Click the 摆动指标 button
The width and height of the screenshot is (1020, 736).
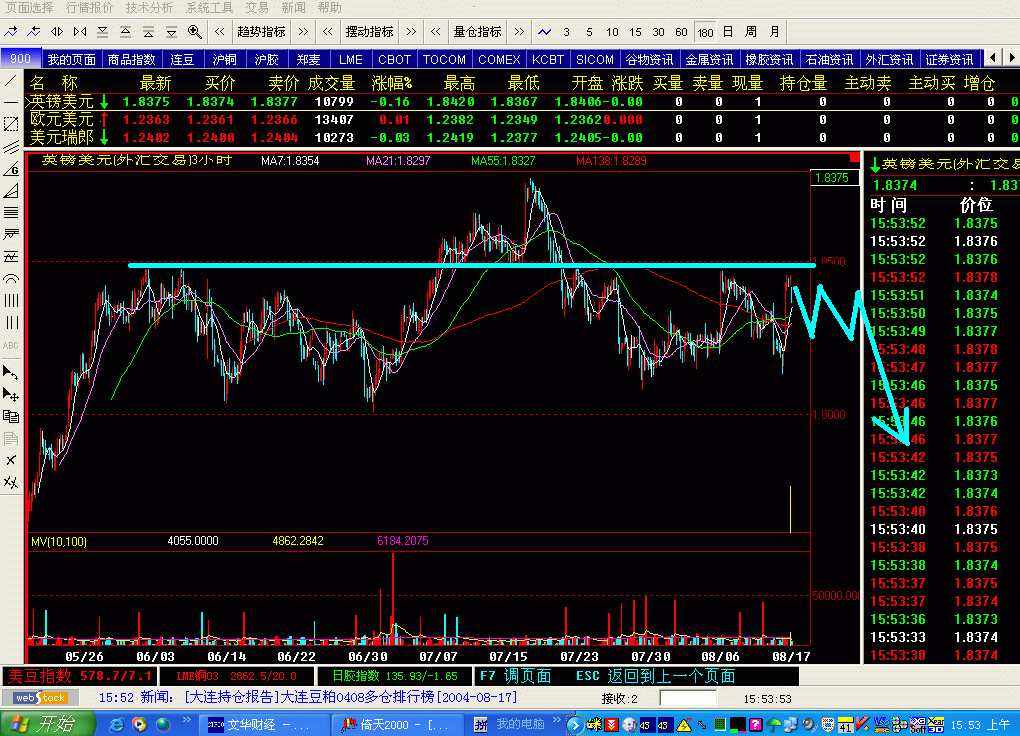369,31
